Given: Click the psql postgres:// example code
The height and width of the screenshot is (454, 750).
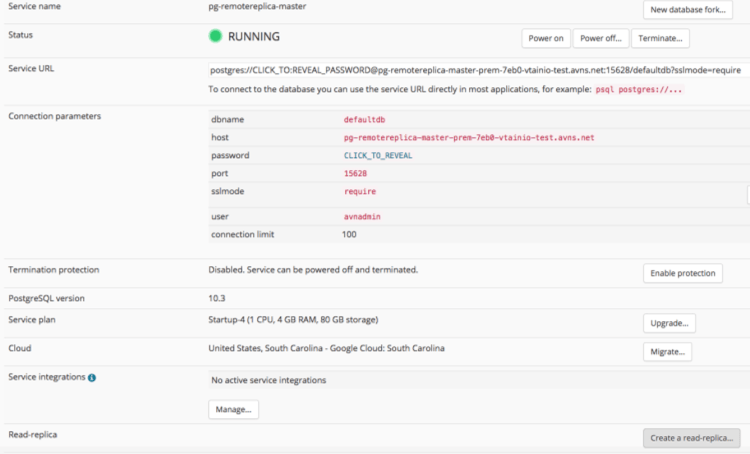Looking at the screenshot, I should (639, 89).
